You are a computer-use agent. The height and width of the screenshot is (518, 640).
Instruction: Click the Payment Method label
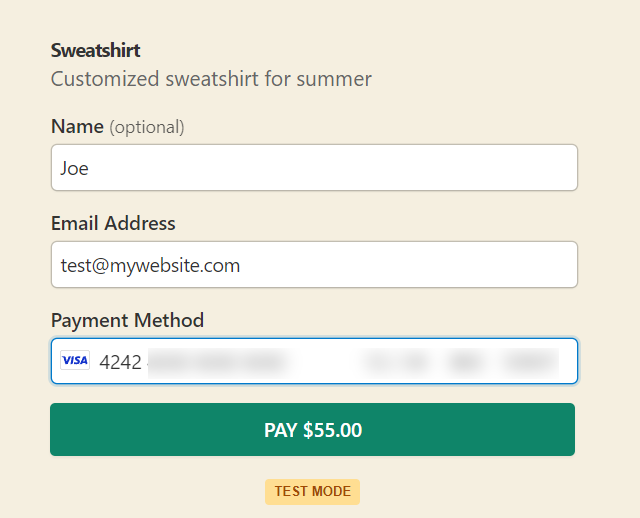point(127,320)
